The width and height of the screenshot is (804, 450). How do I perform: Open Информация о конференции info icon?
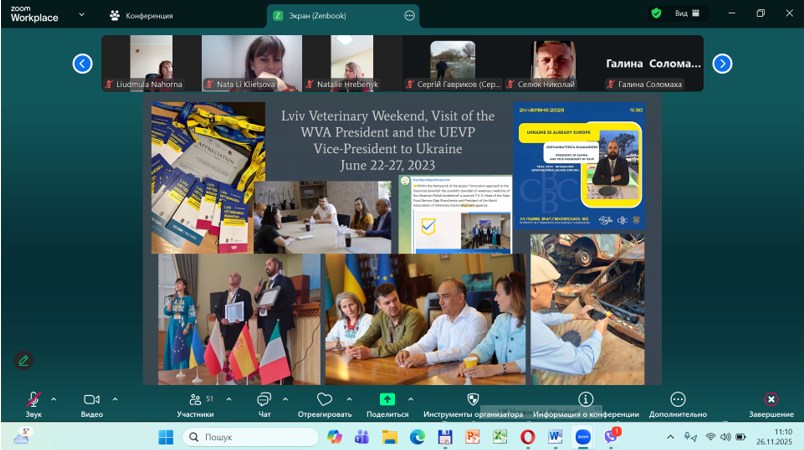point(585,400)
